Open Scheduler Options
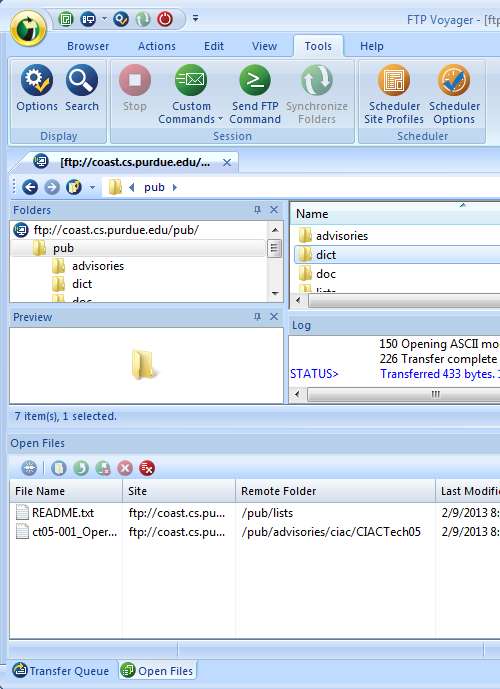Image resolution: width=500 pixels, height=689 pixels. (x=454, y=94)
